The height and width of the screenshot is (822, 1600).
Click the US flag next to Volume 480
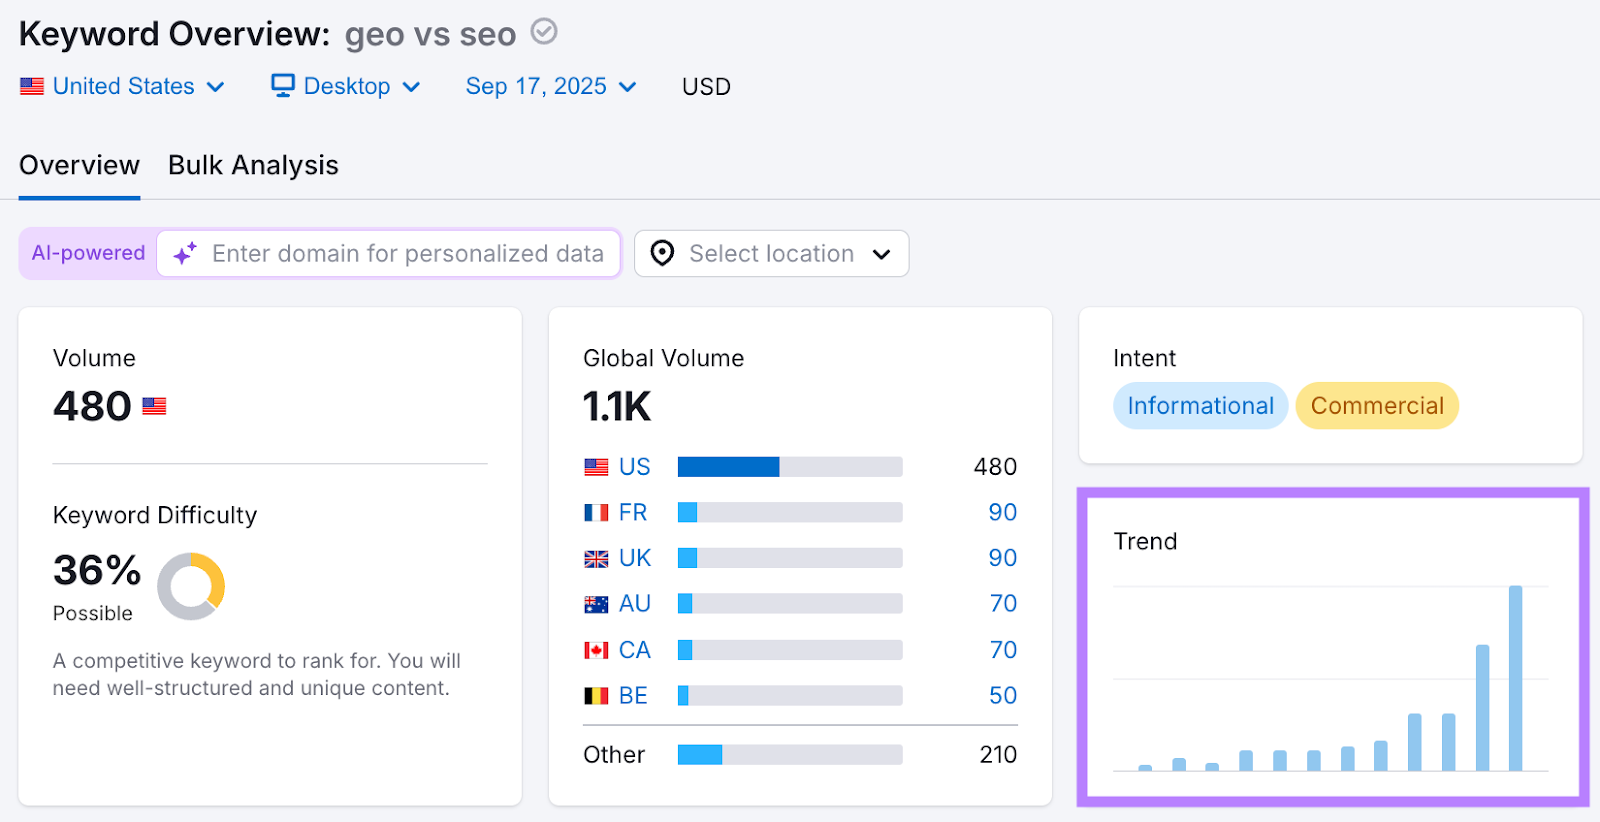(154, 406)
